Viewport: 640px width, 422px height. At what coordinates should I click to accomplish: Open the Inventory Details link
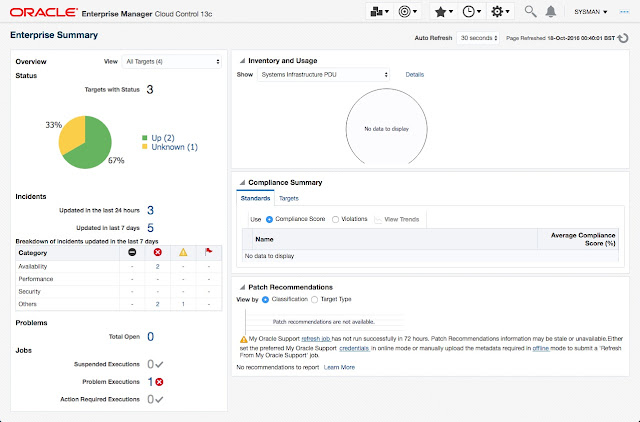(x=415, y=75)
